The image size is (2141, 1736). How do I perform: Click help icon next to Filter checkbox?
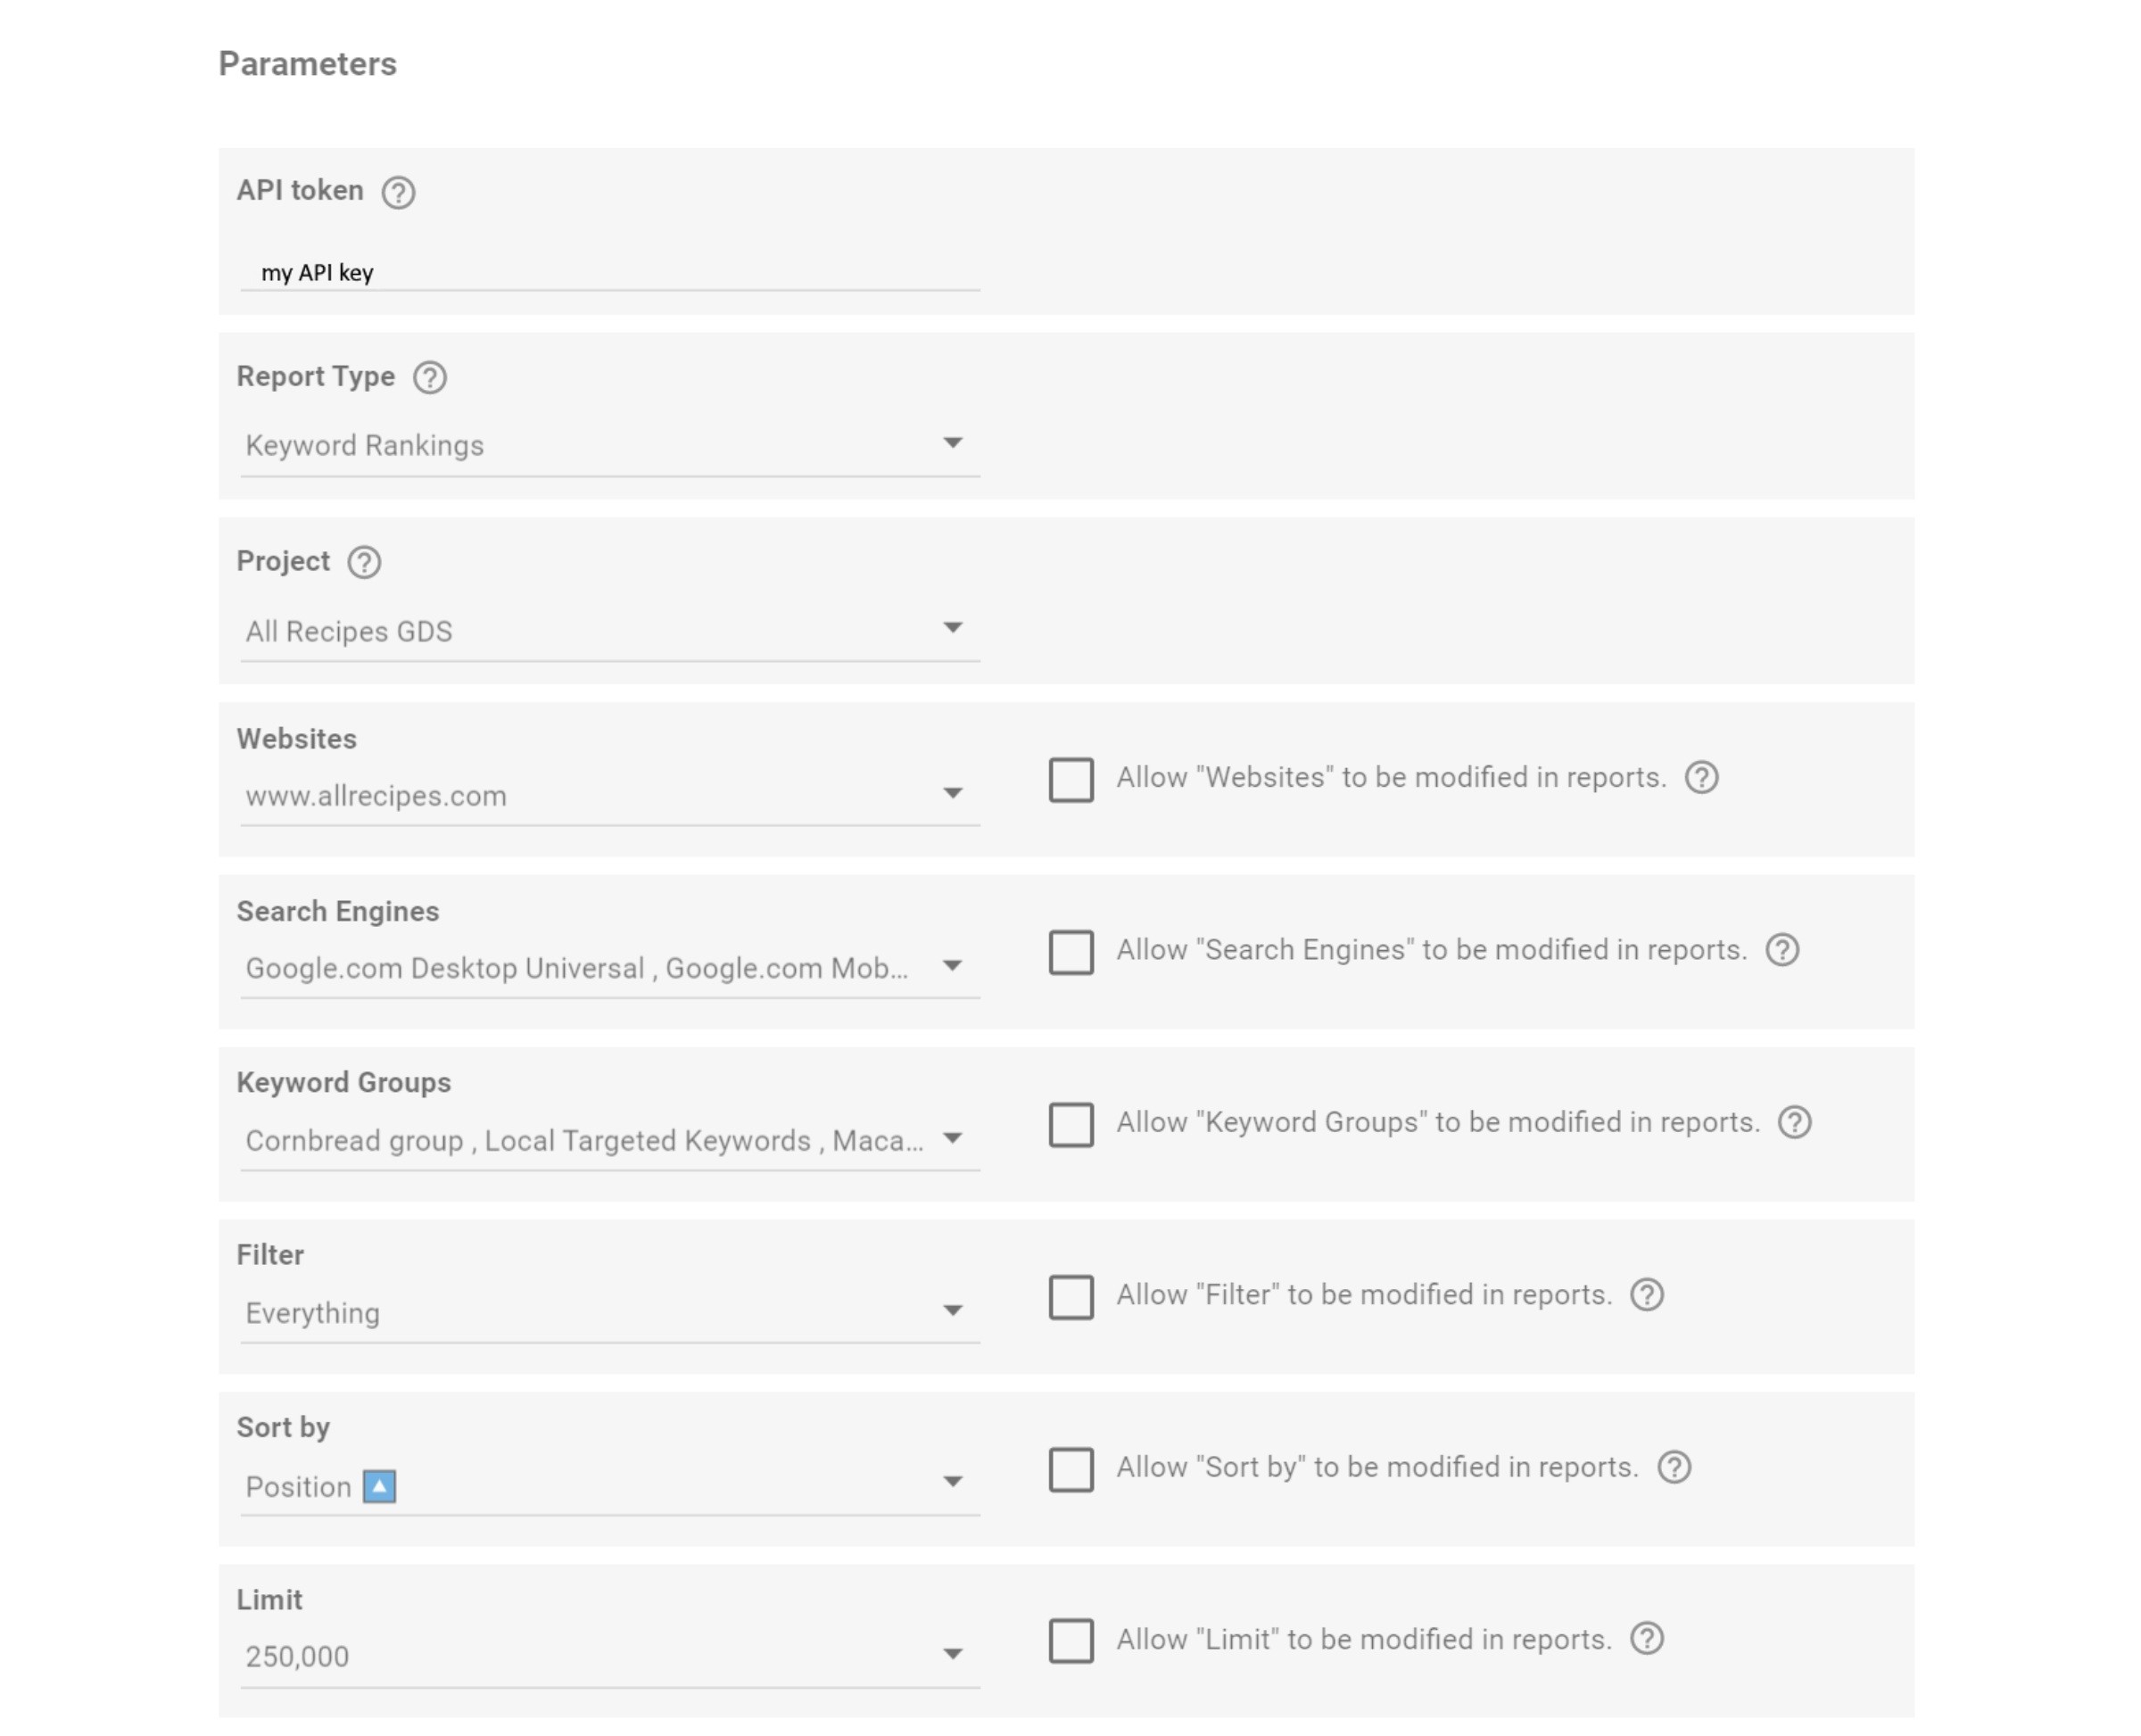tap(1647, 1295)
